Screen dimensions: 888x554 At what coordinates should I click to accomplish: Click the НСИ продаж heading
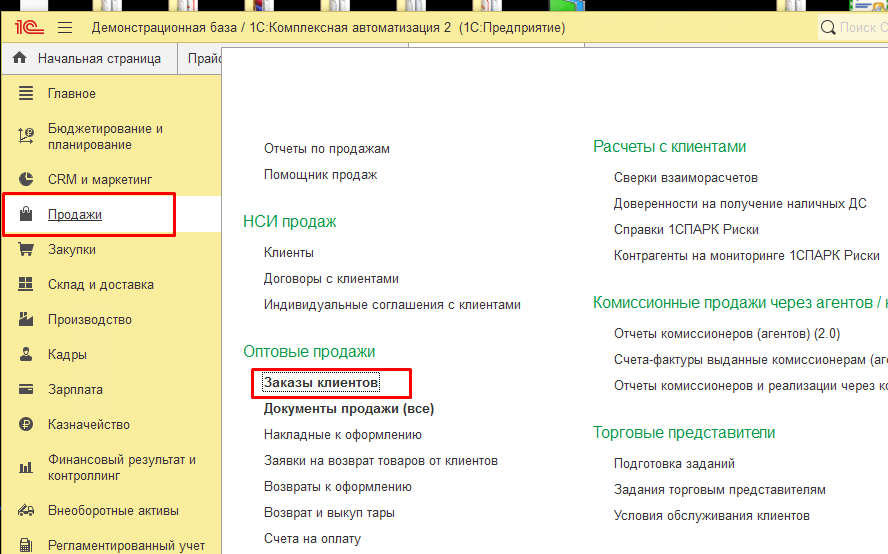click(289, 221)
